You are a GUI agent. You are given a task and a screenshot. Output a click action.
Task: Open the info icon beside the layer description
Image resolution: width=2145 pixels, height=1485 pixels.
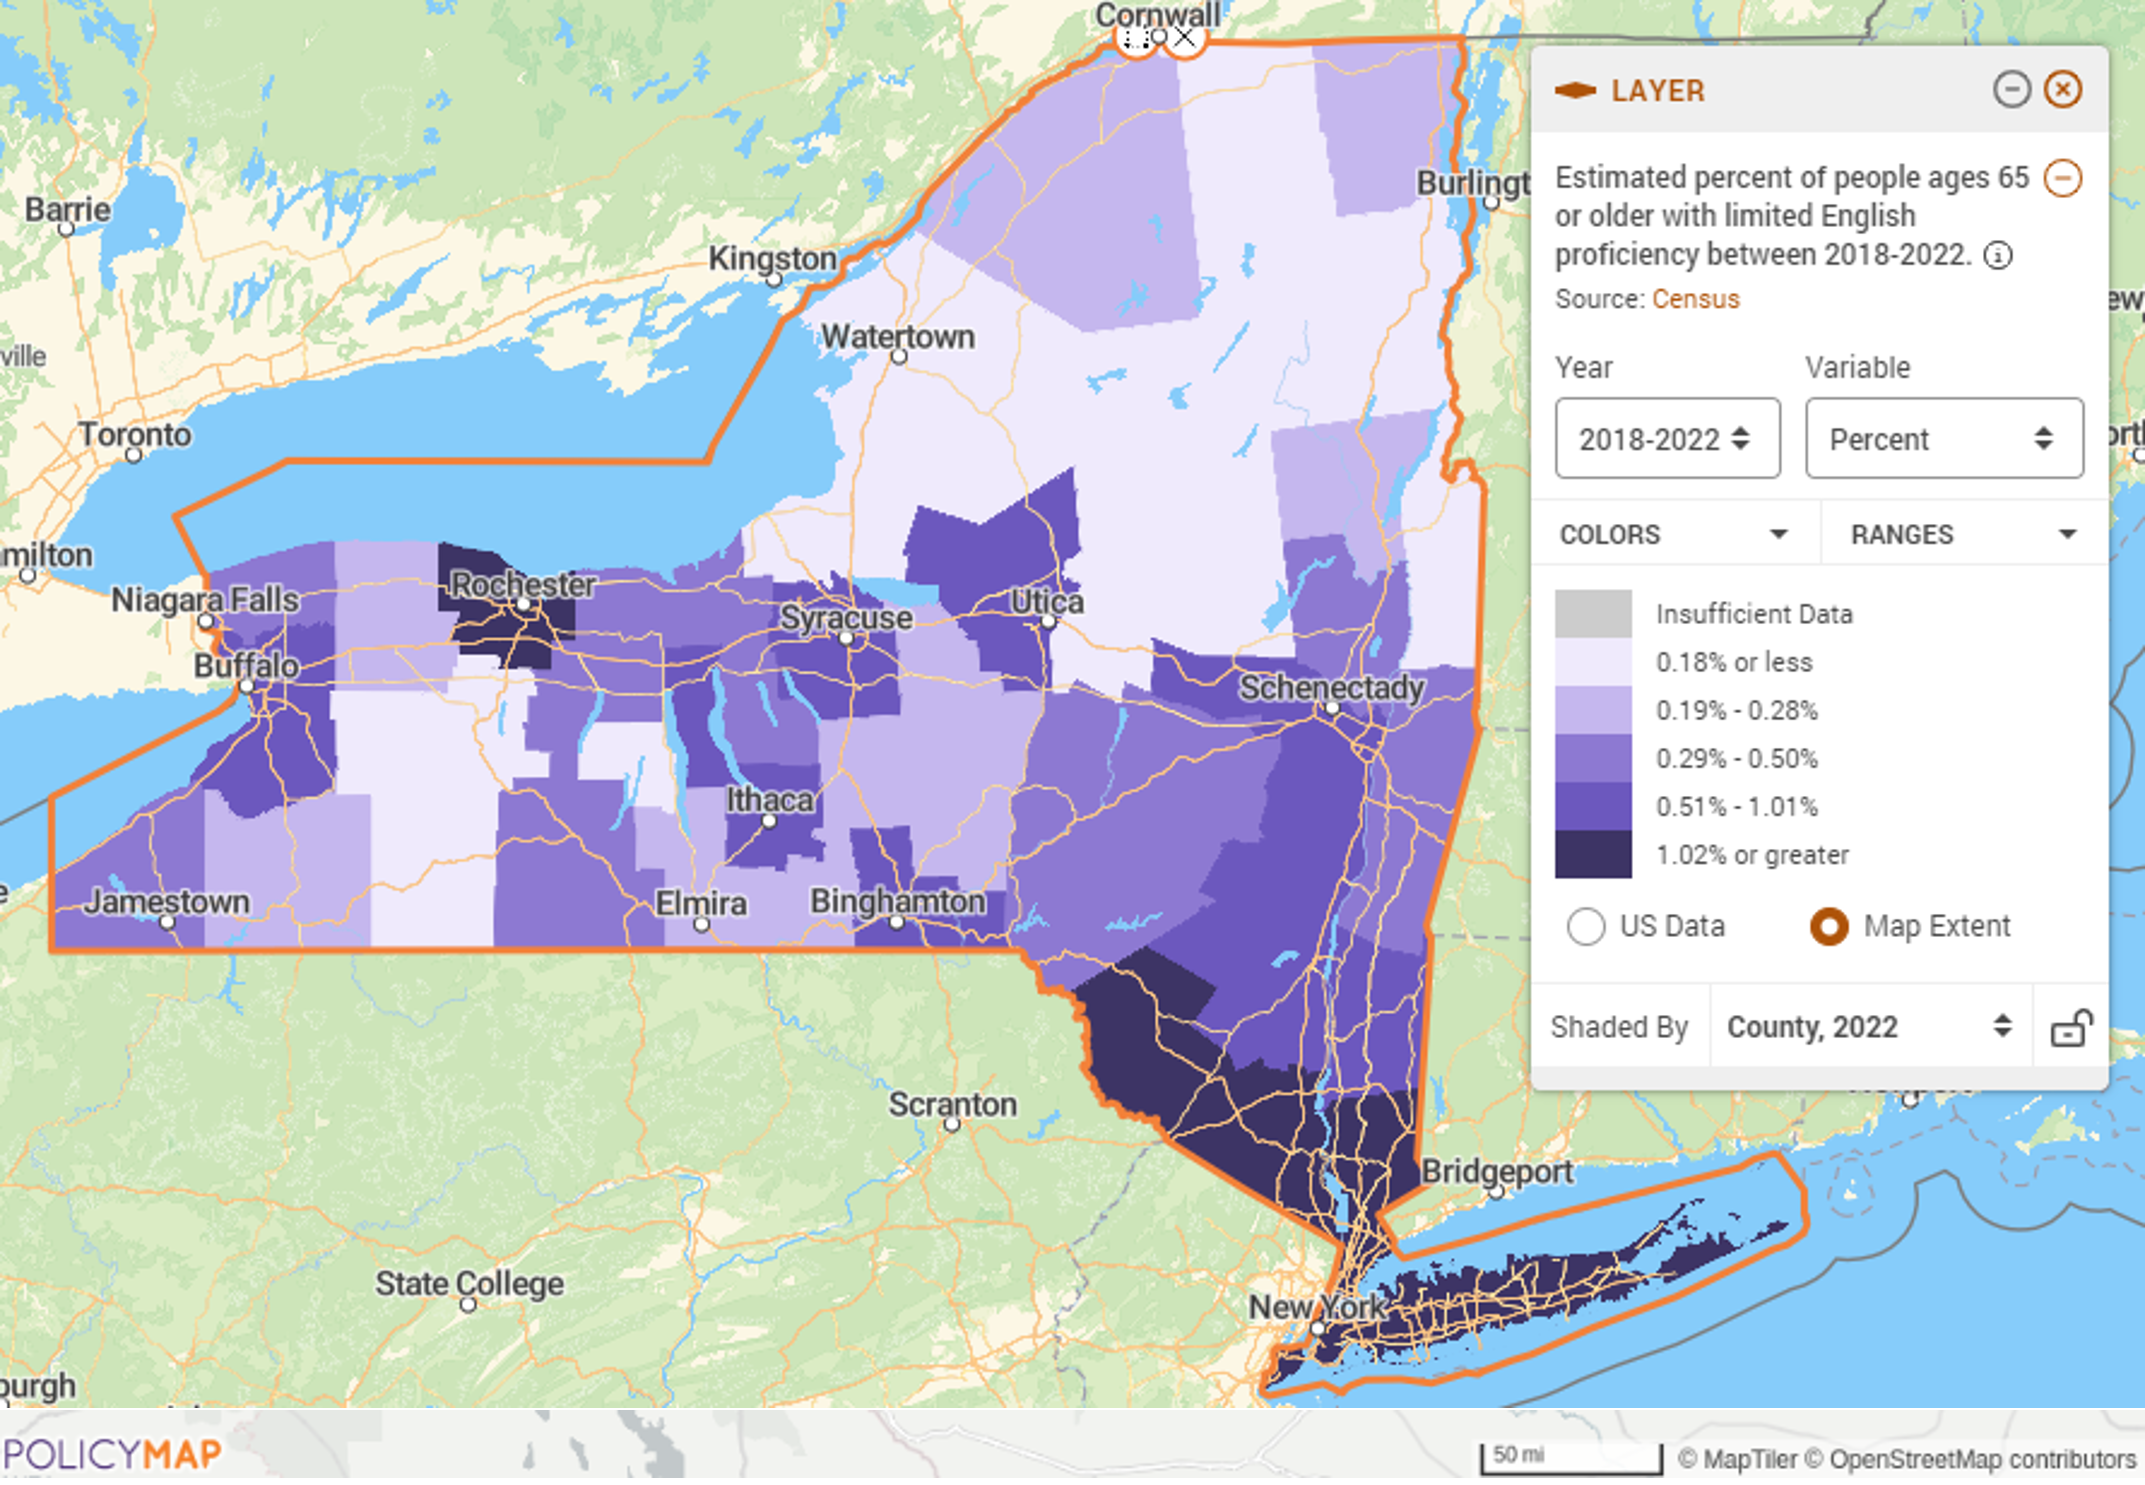point(1998,256)
